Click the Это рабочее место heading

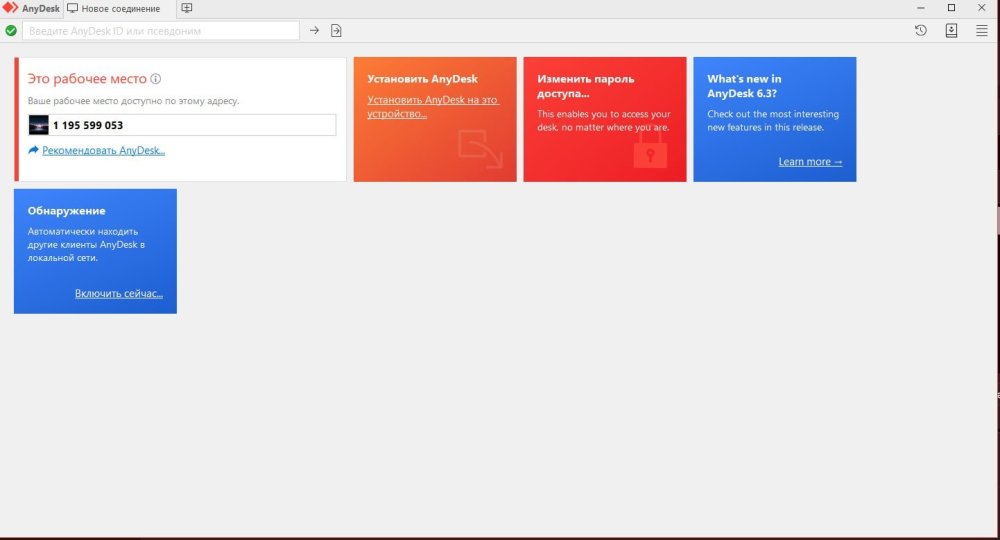[87, 79]
